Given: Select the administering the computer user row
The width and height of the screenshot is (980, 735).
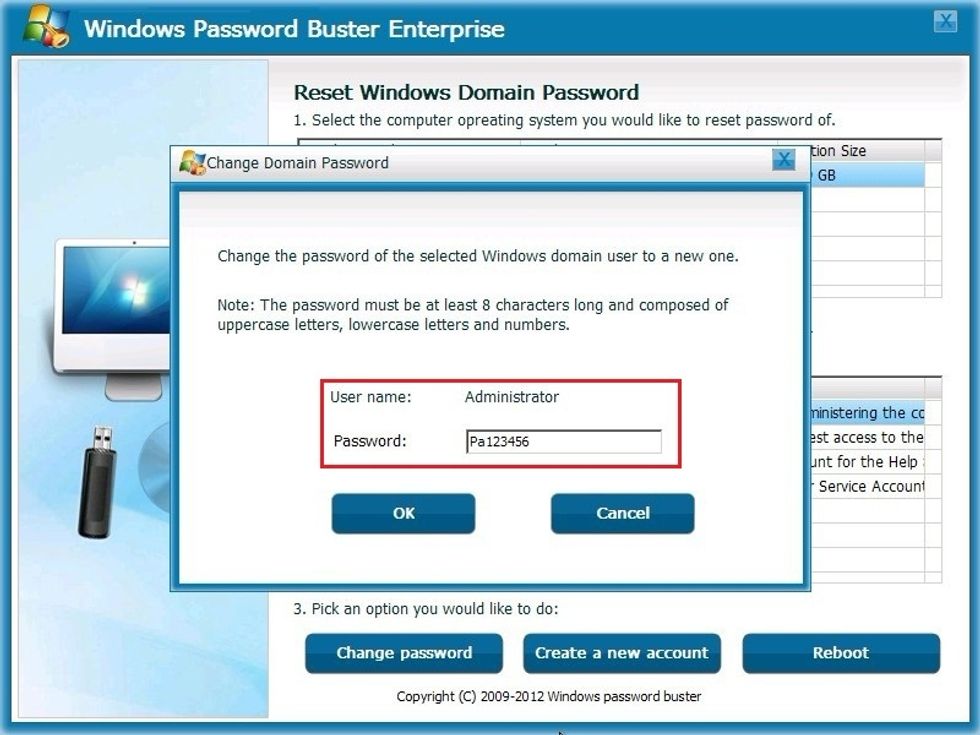Looking at the screenshot, I should [x=868, y=412].
